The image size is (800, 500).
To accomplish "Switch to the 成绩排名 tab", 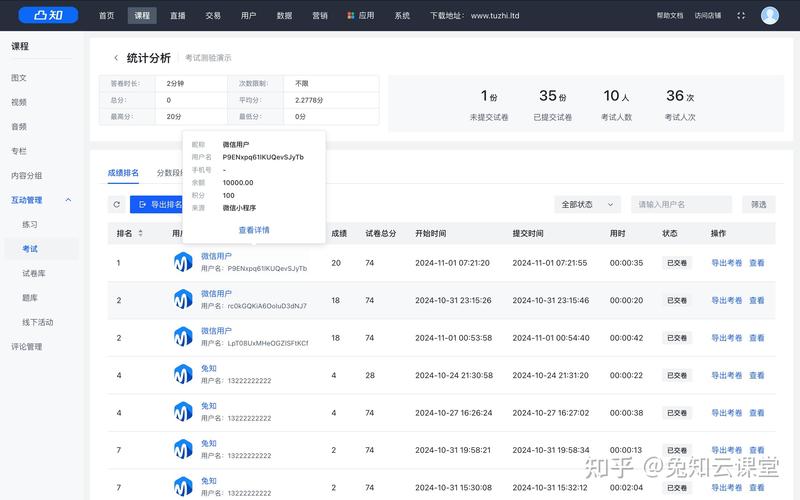I will pos(123,173).
